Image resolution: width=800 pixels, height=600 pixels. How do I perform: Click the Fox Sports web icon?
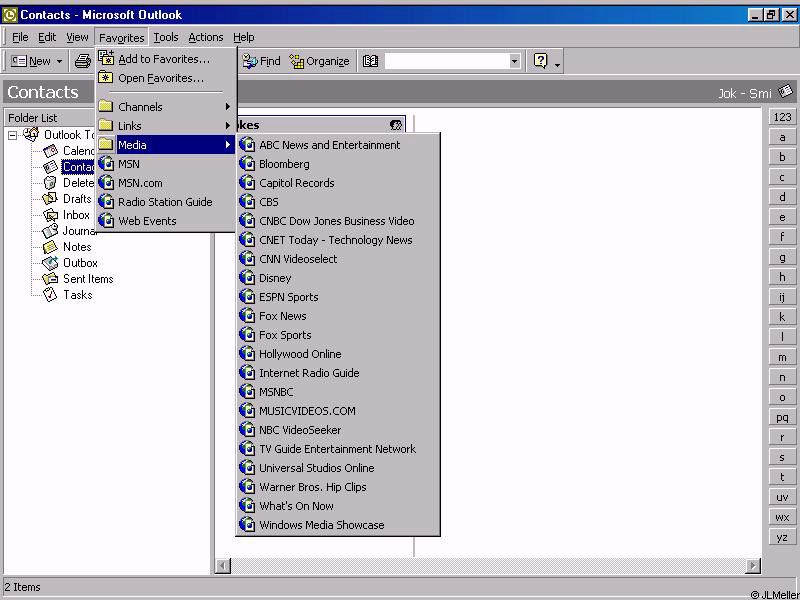click(x=247, y=335)
